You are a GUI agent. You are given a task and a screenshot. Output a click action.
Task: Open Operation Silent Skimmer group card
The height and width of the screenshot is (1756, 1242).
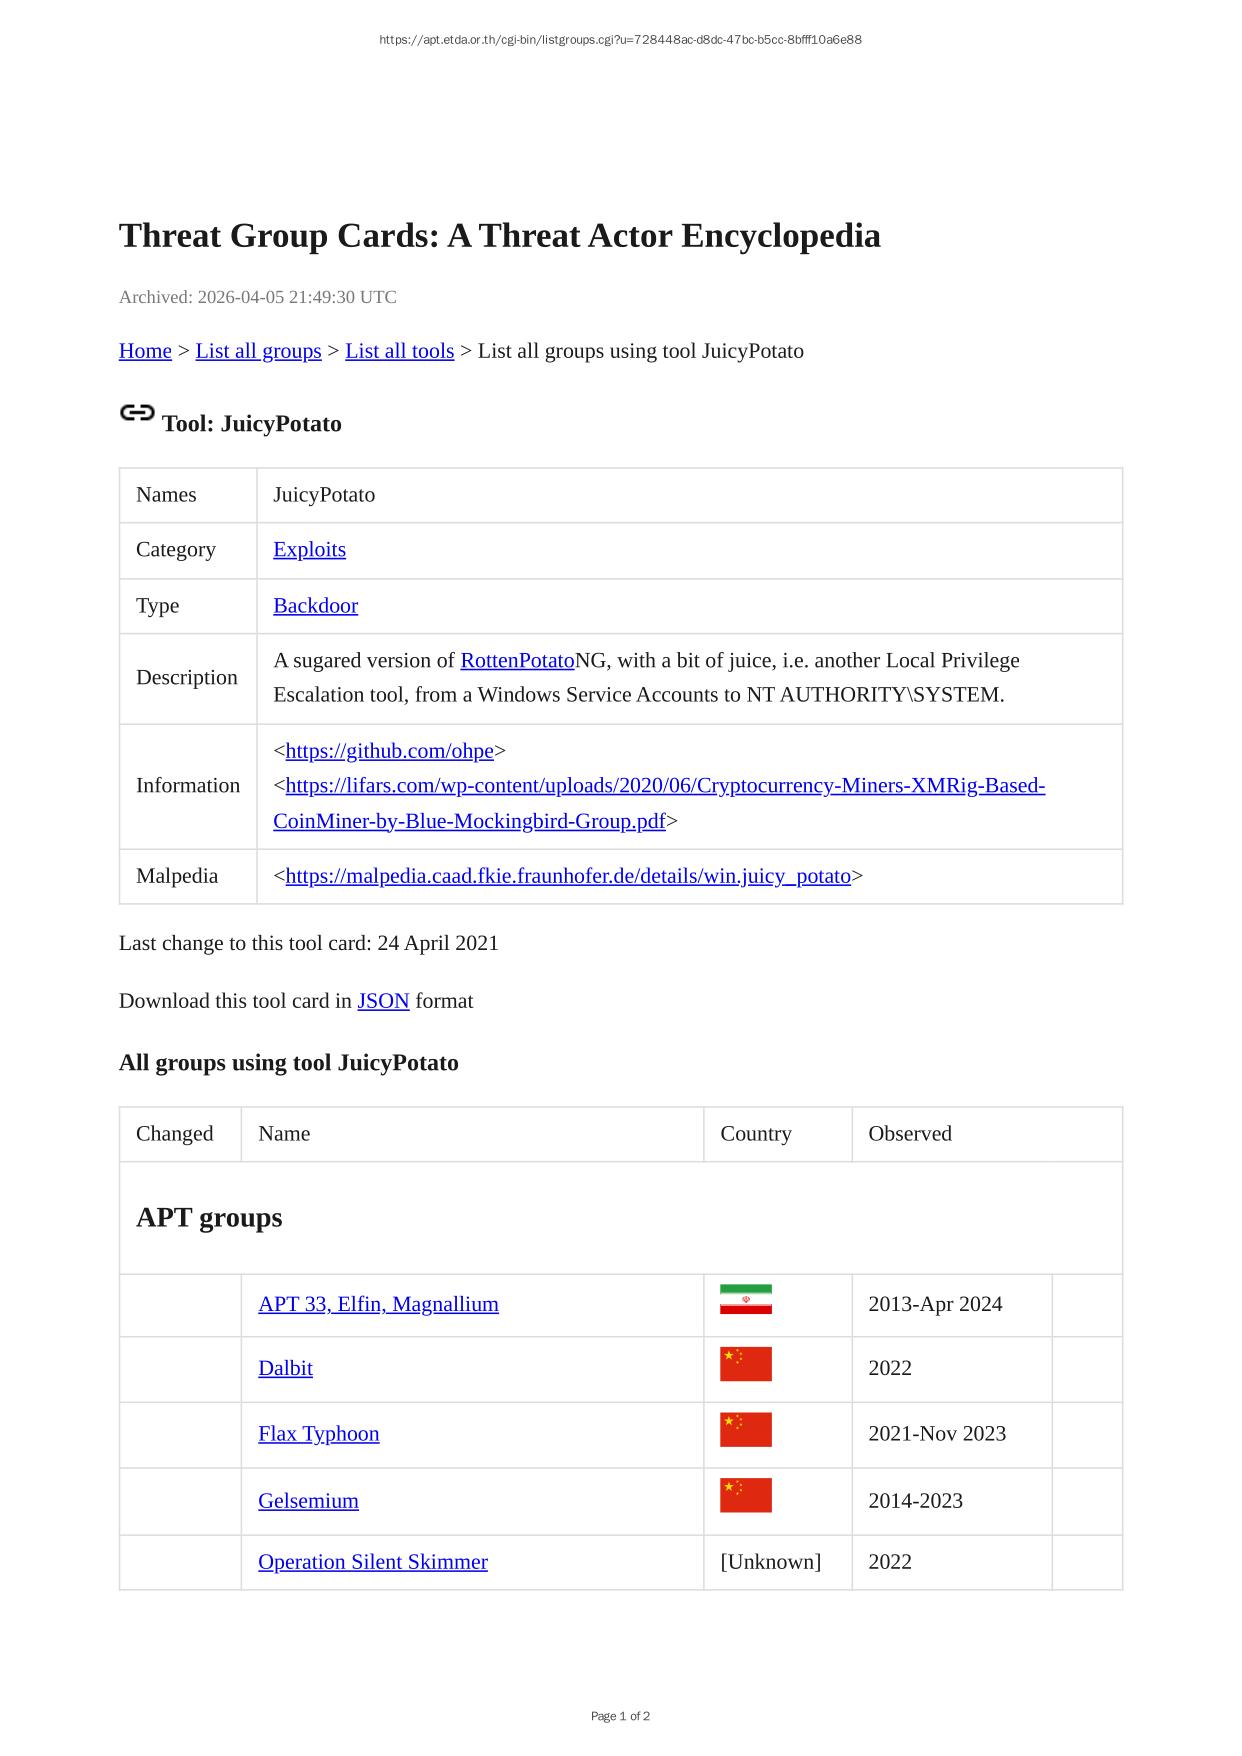[372, 1562]
